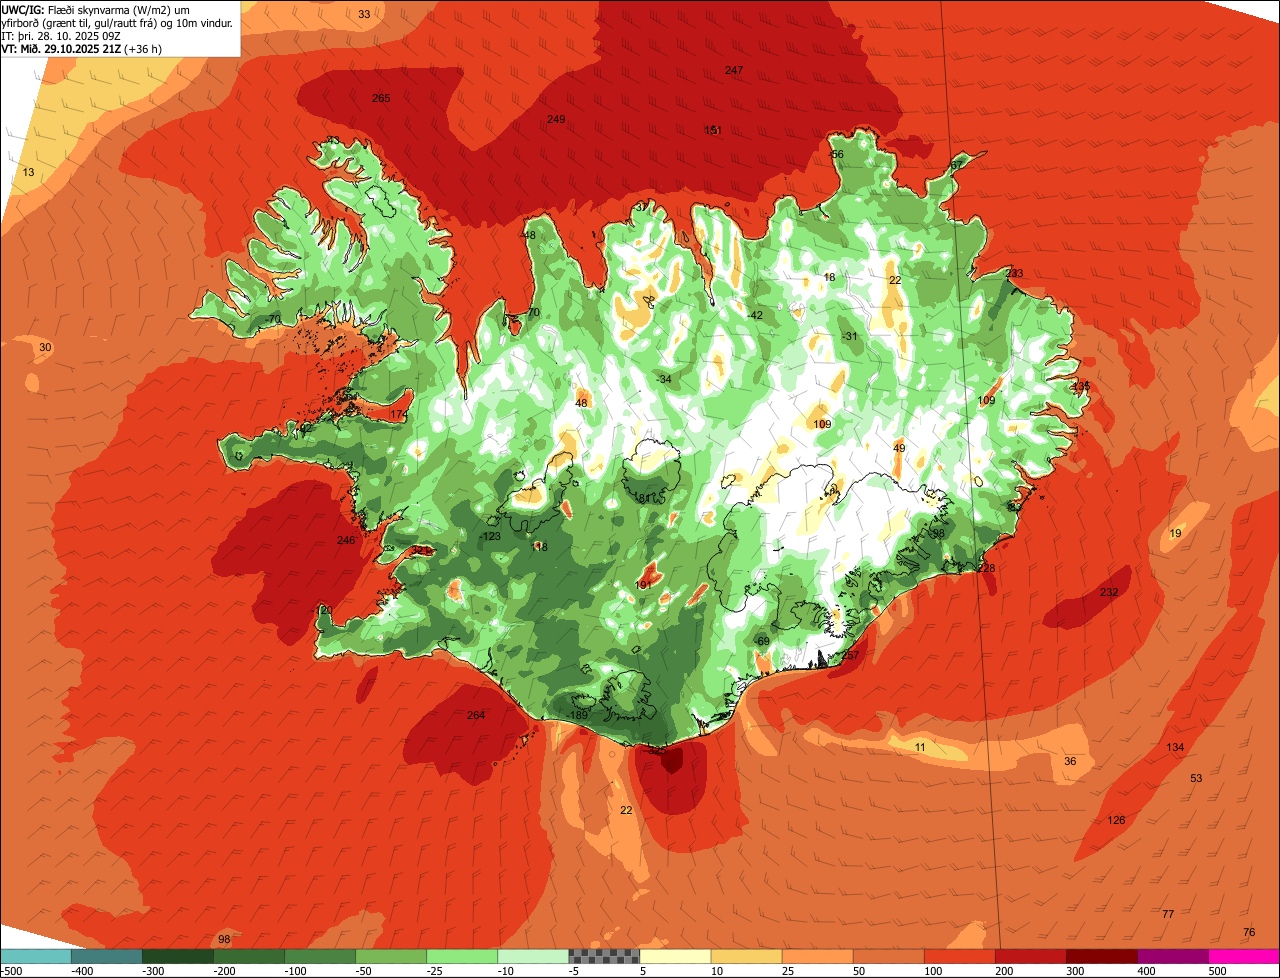
Task: Pick the purple swatch between 400 and 500
Action: pyautogui.click(x=1172, y=957)
